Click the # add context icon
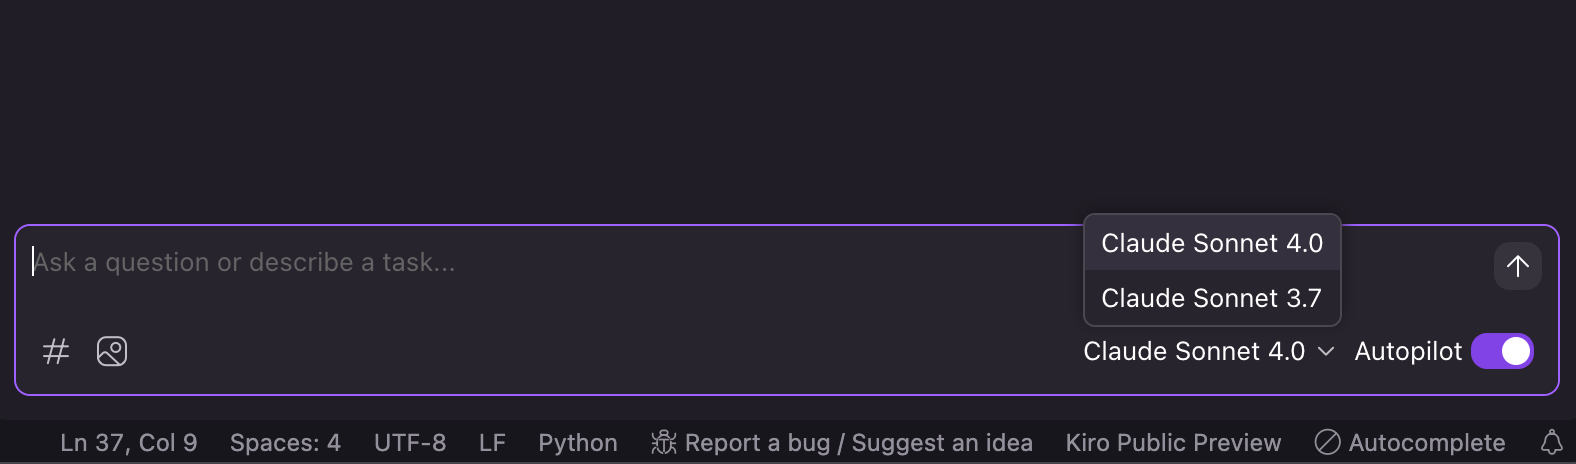The height and width of the screenshot is (464, 1576). click(x=56, y=351)
